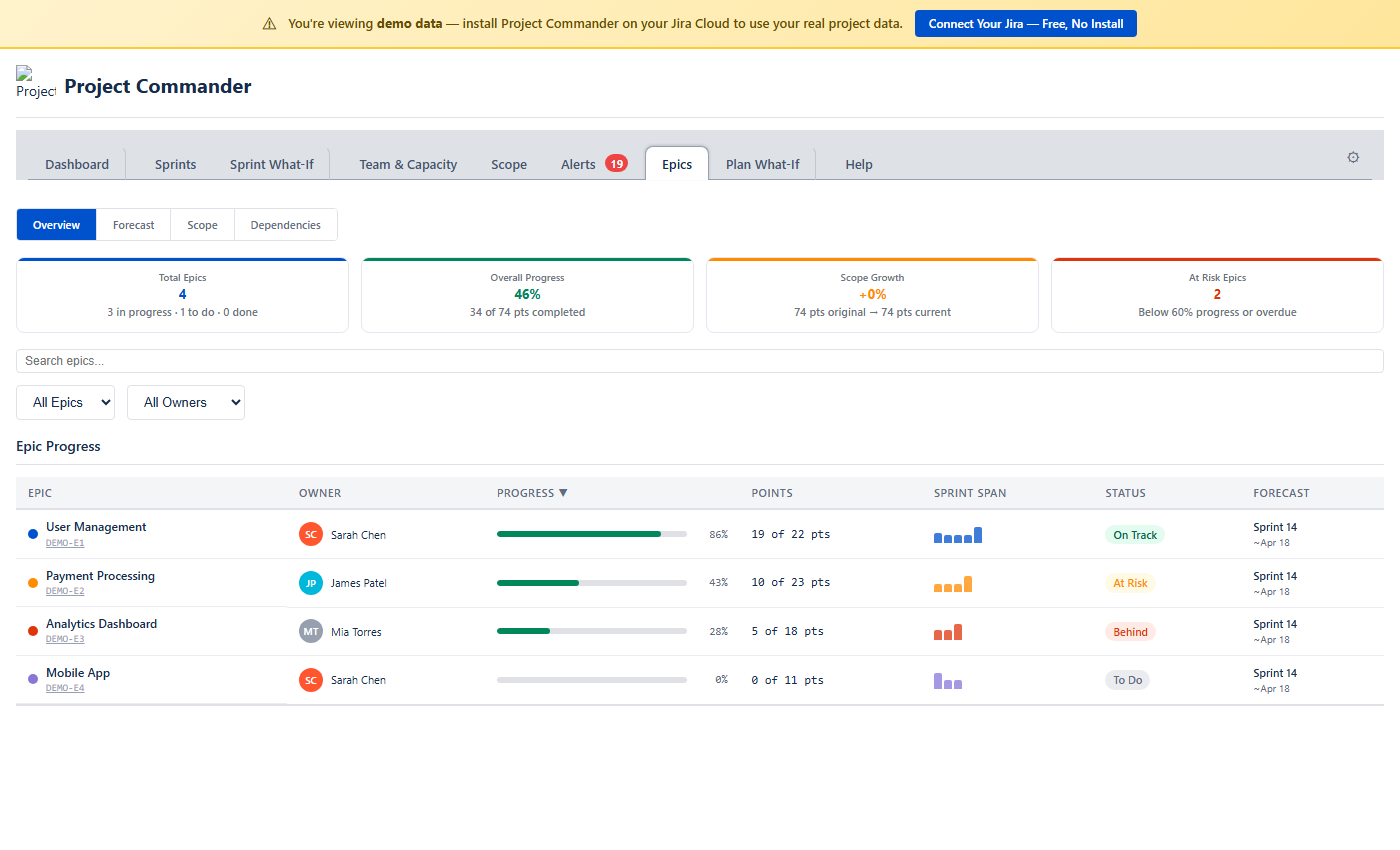The width and height of the screenshot is (1400, 850).
Task: Click the warning icon in the demo banner
Action: pyautogui.click(x=269, y=22)
